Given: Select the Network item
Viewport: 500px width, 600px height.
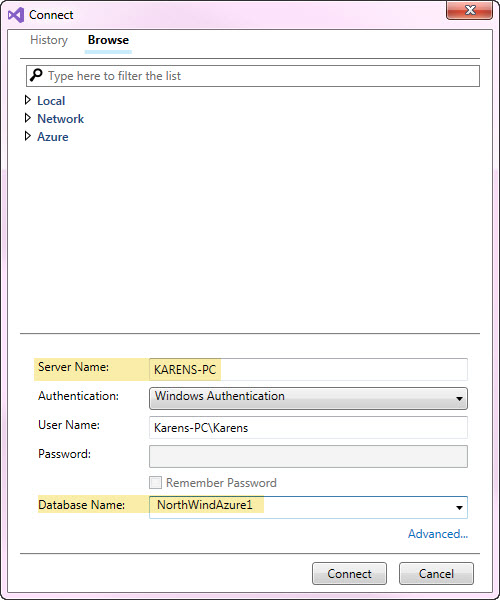Looking at the screenshot, I should click(60, 119).
